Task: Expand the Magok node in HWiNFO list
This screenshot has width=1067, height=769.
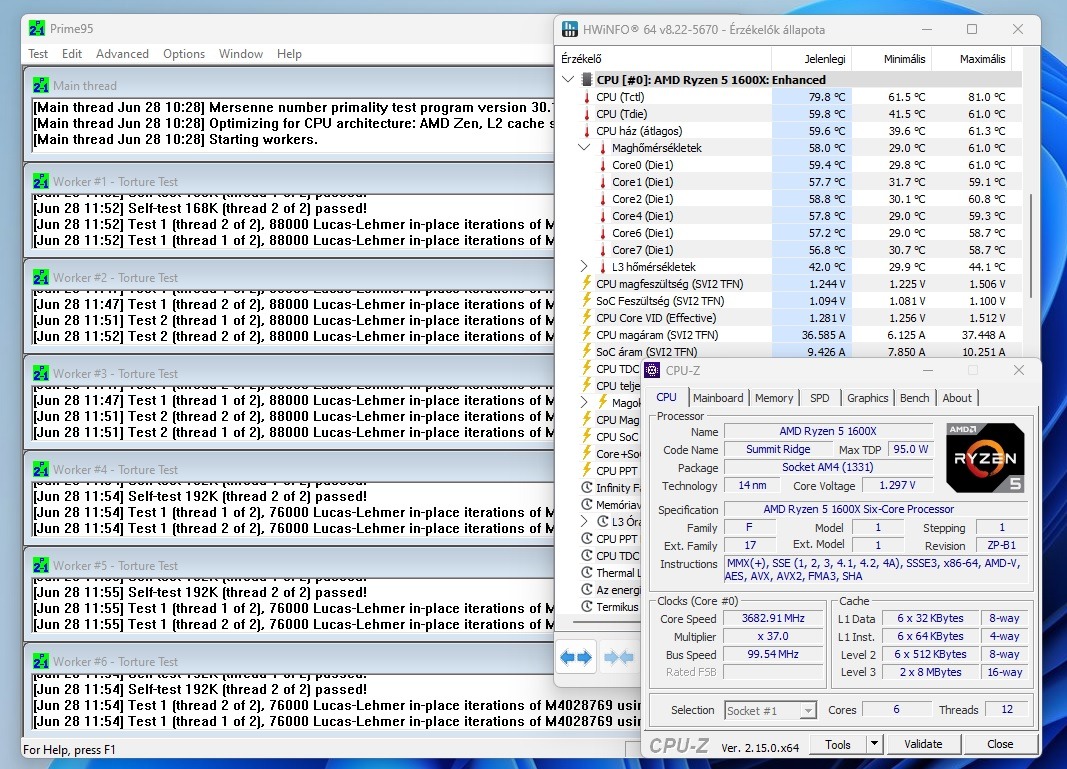Action: coord(584,402)
